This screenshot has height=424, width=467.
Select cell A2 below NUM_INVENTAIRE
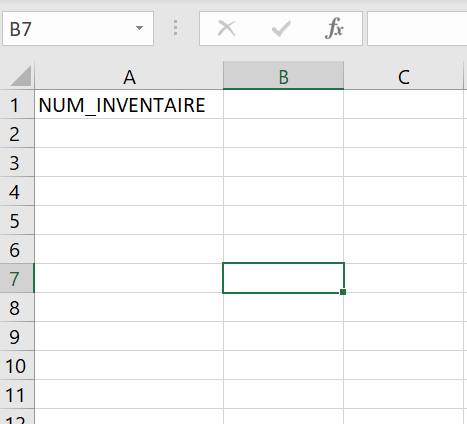point(129,133)
